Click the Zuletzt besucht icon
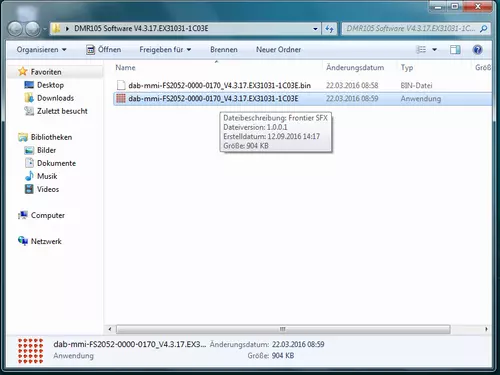The height and width of the screenshot is (375, 500). (x=29, y=111)
